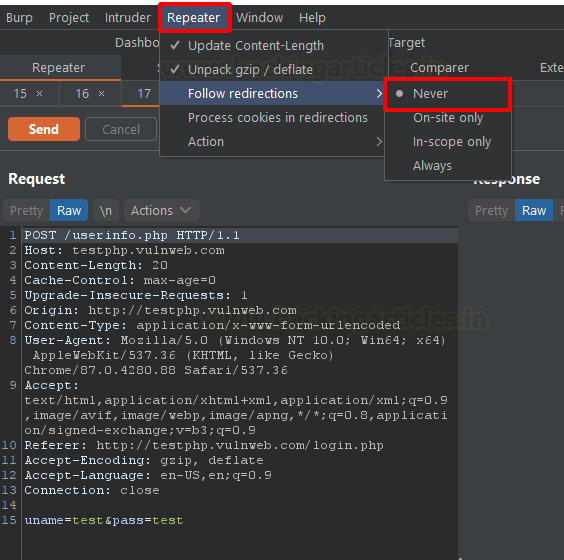Screen dimensions: 564x560
Task: Close request tab 15
Action: [40, 94]
